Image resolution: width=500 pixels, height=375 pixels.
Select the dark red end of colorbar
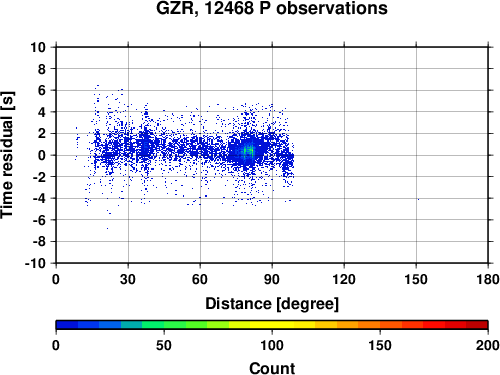[x=477, y=325]
